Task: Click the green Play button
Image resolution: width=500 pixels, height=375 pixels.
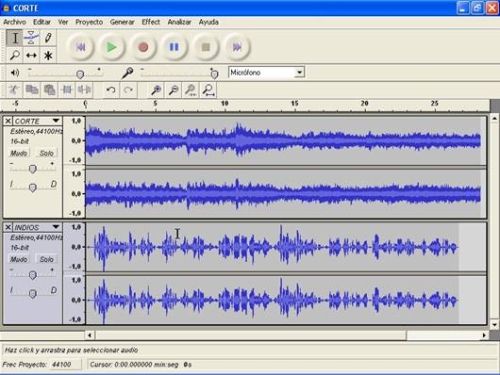Action: coord(112,47)
